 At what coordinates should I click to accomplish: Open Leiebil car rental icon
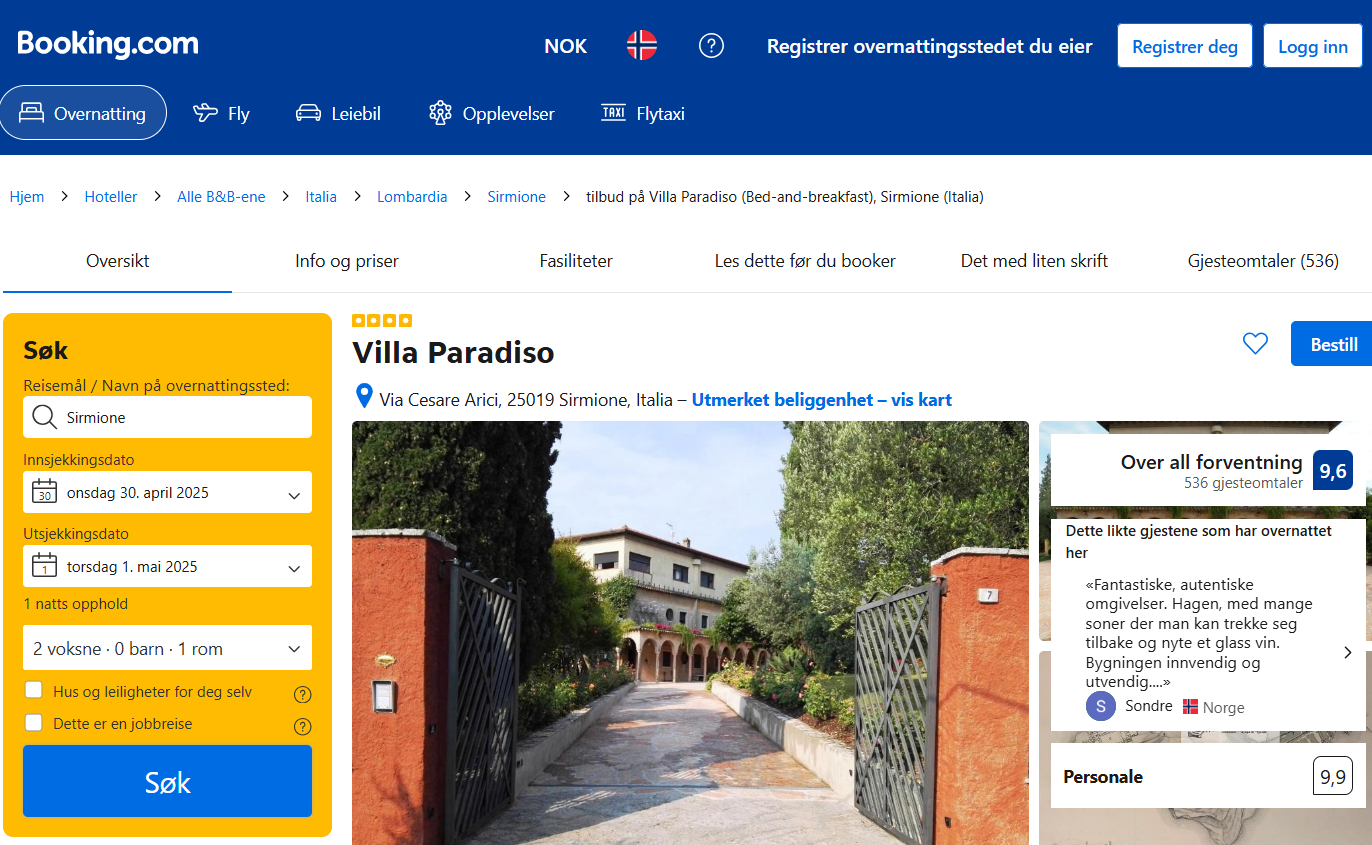[x=308, y=113]
